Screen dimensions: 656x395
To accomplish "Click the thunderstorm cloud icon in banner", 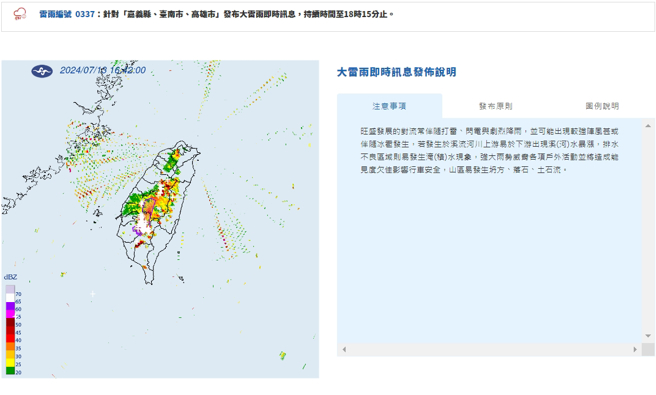I will point(20,14).
